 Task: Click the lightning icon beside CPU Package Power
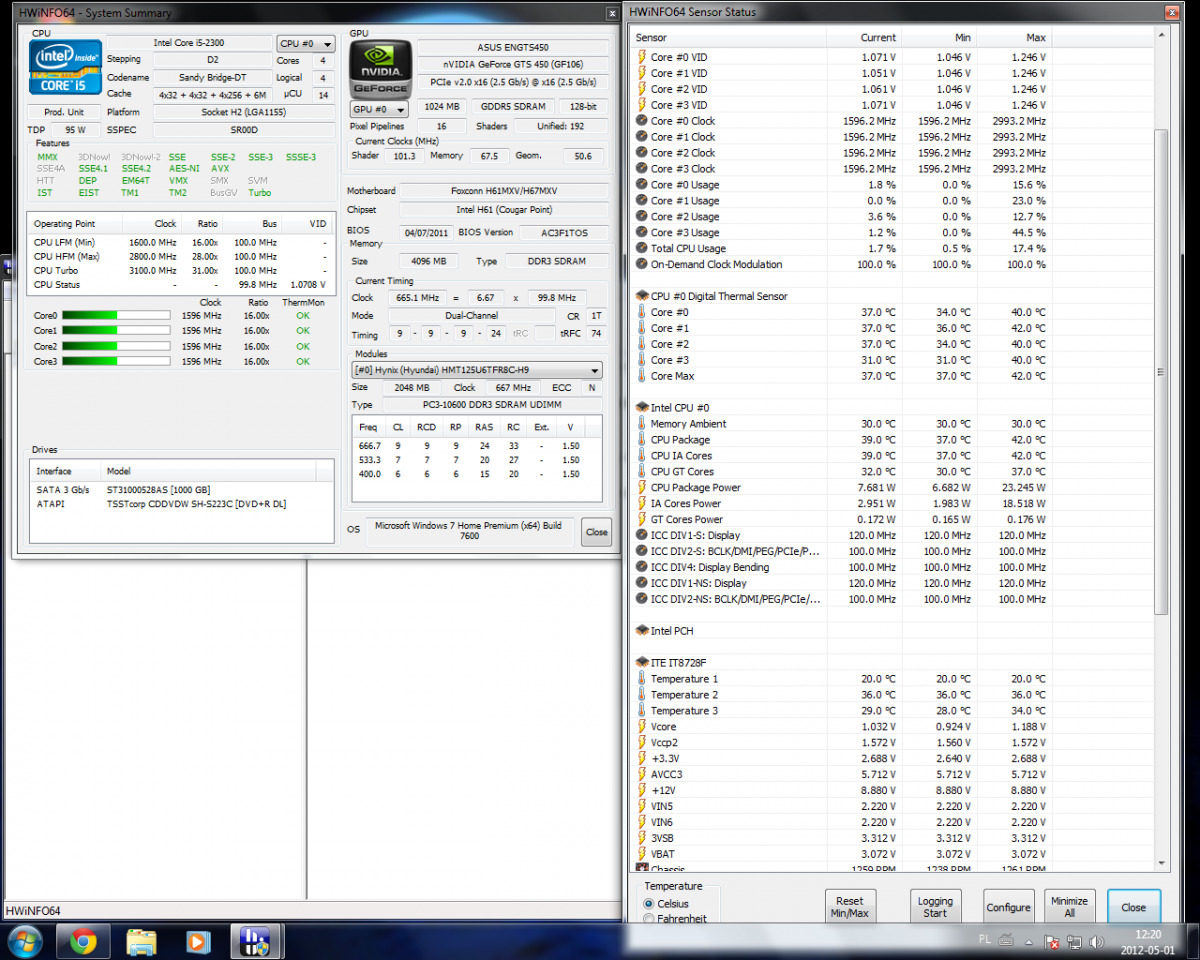tap(642, 488)
